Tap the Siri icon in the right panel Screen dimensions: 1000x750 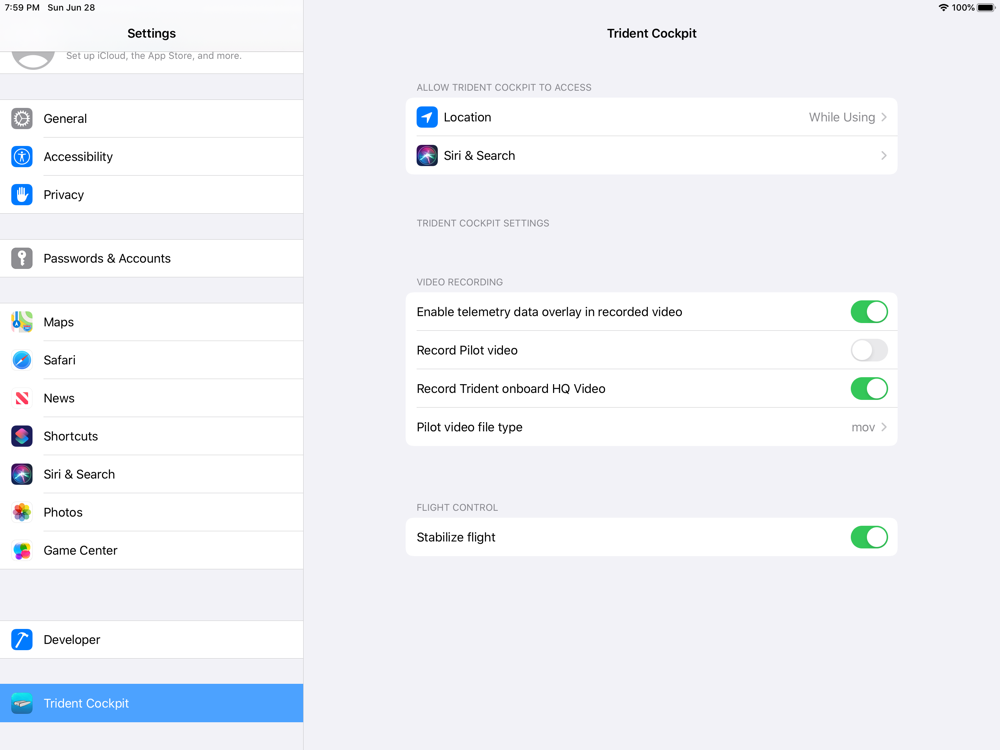(x=427, y=156)
